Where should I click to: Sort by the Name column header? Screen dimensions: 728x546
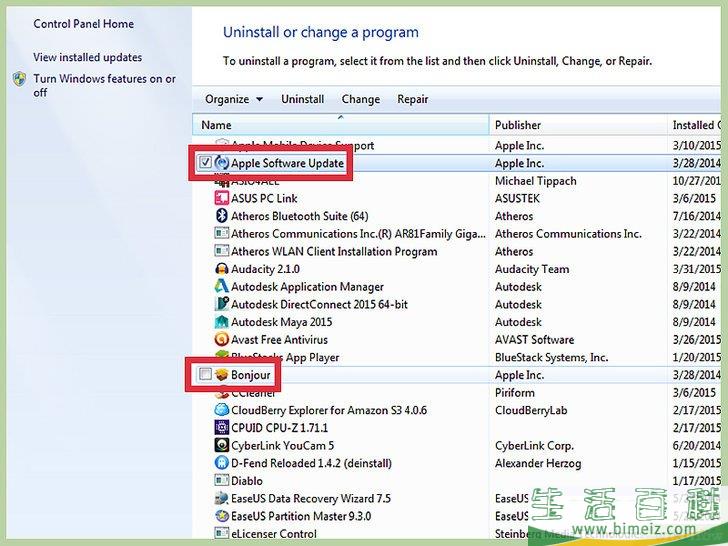(x=341, y=125)
